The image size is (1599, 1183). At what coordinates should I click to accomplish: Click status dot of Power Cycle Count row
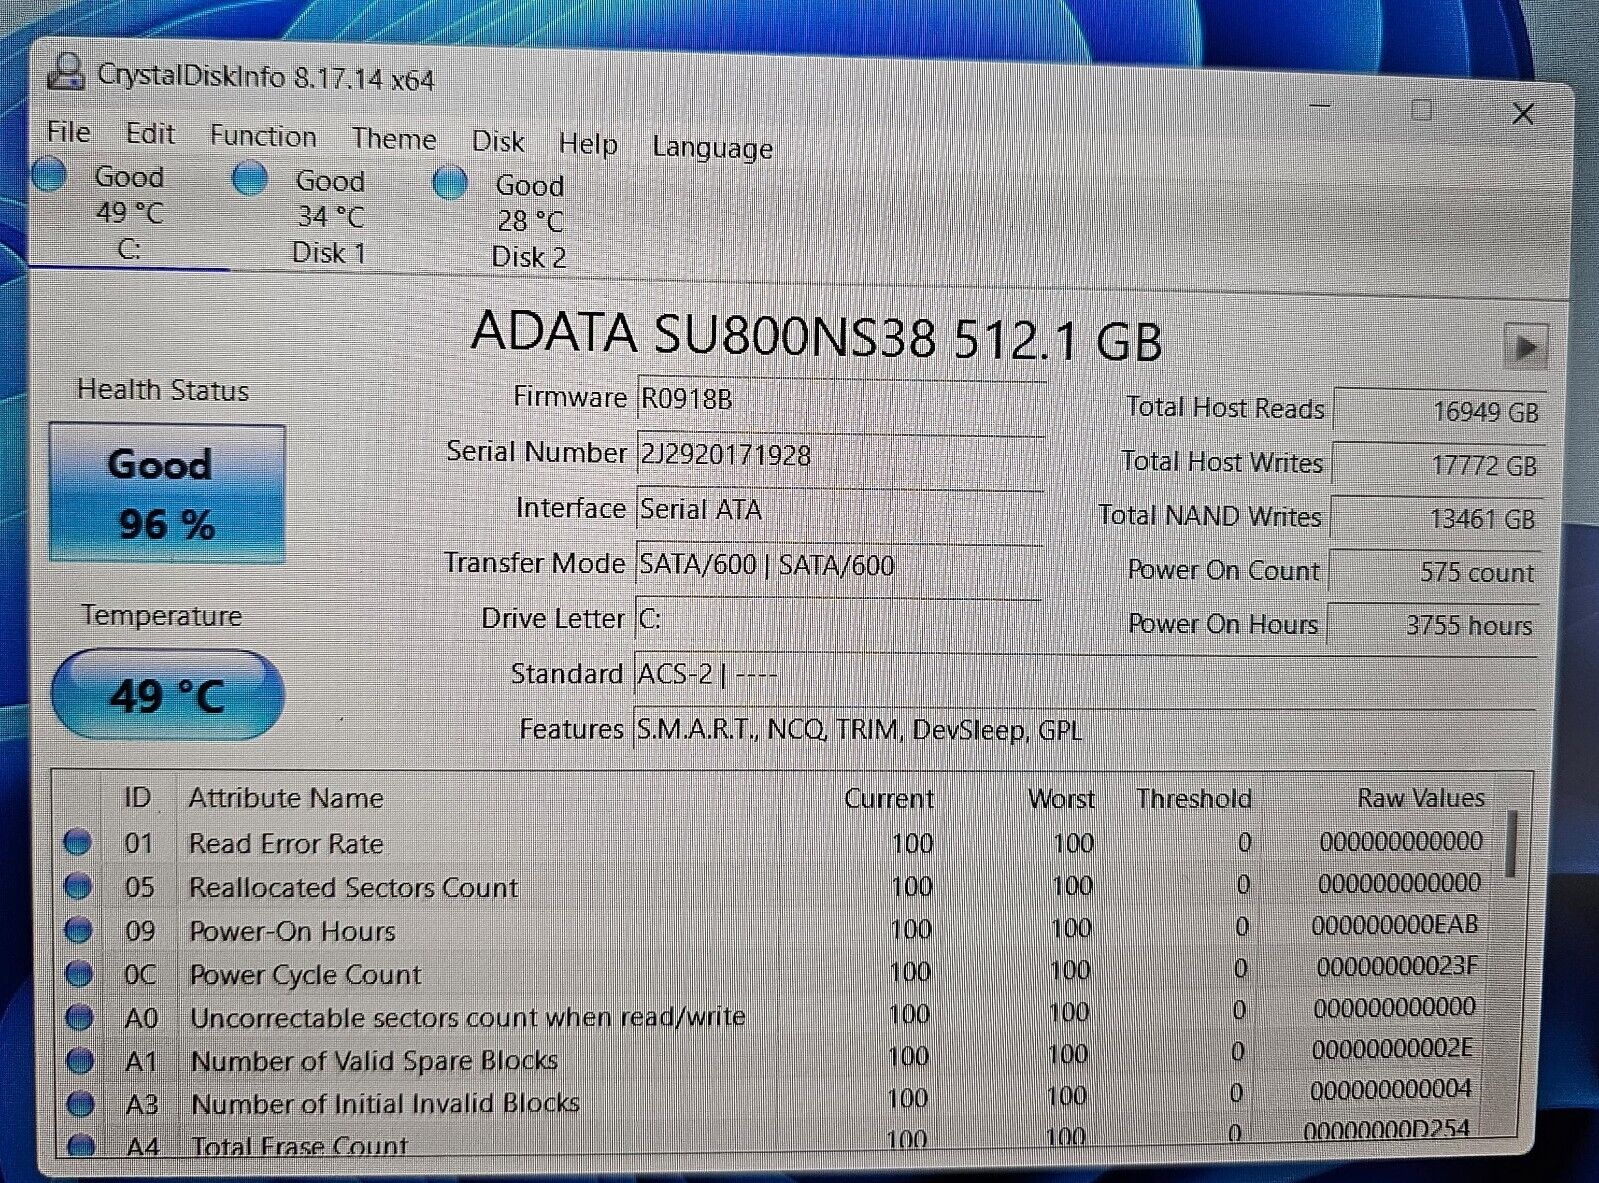(x=79, y=973)
